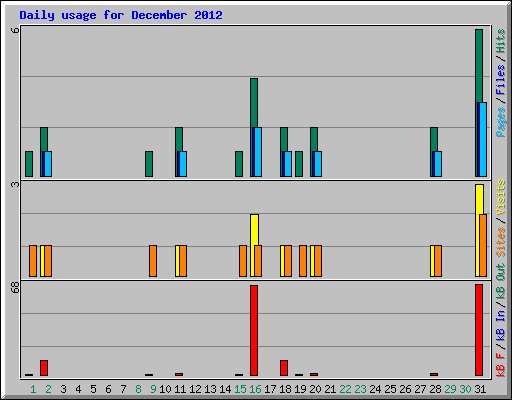Click day label 28 on the x-axis

coord(435,389)
